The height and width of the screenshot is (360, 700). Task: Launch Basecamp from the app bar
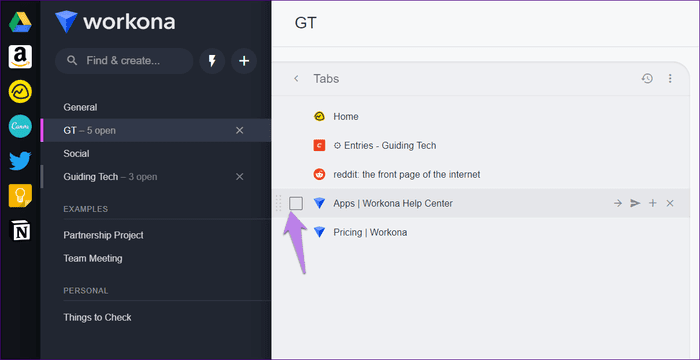point(20,92)
